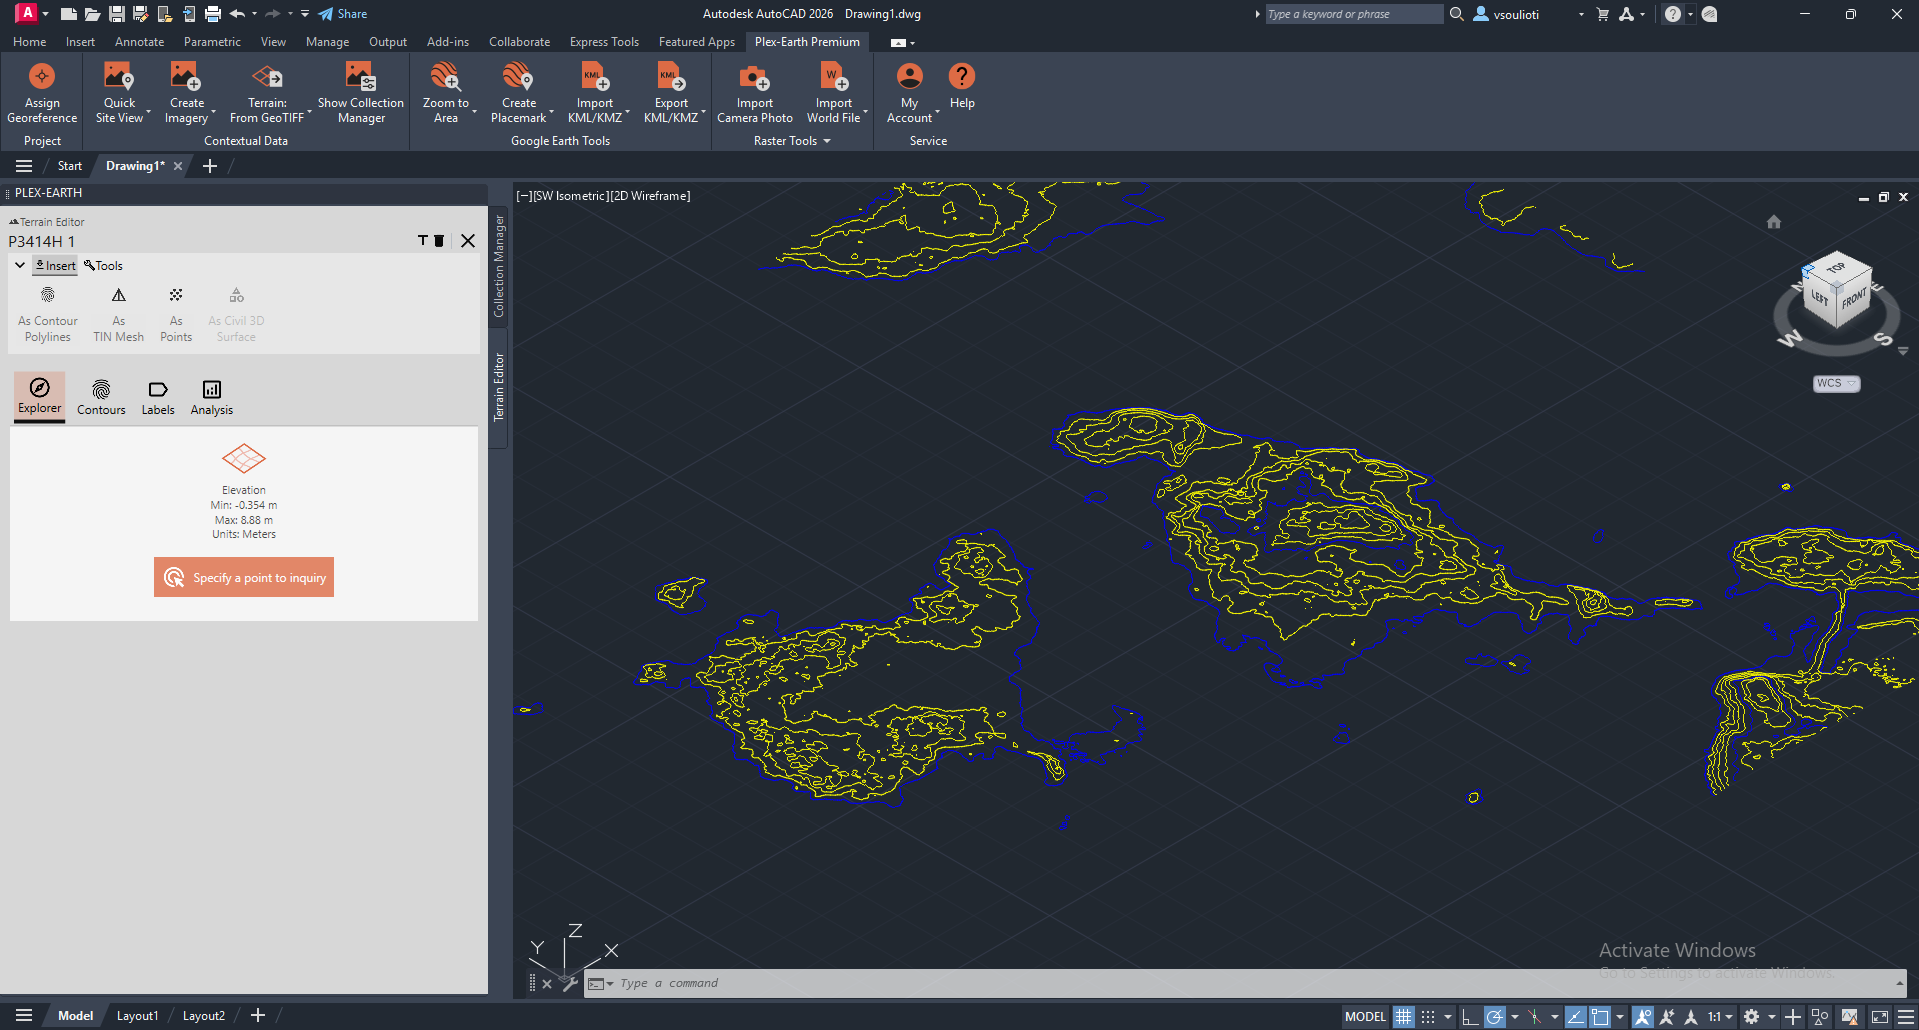Launch Create Imagery tool
Image resolution: width=1919 pixels, height=1030 pixels.
click(186, 93)
